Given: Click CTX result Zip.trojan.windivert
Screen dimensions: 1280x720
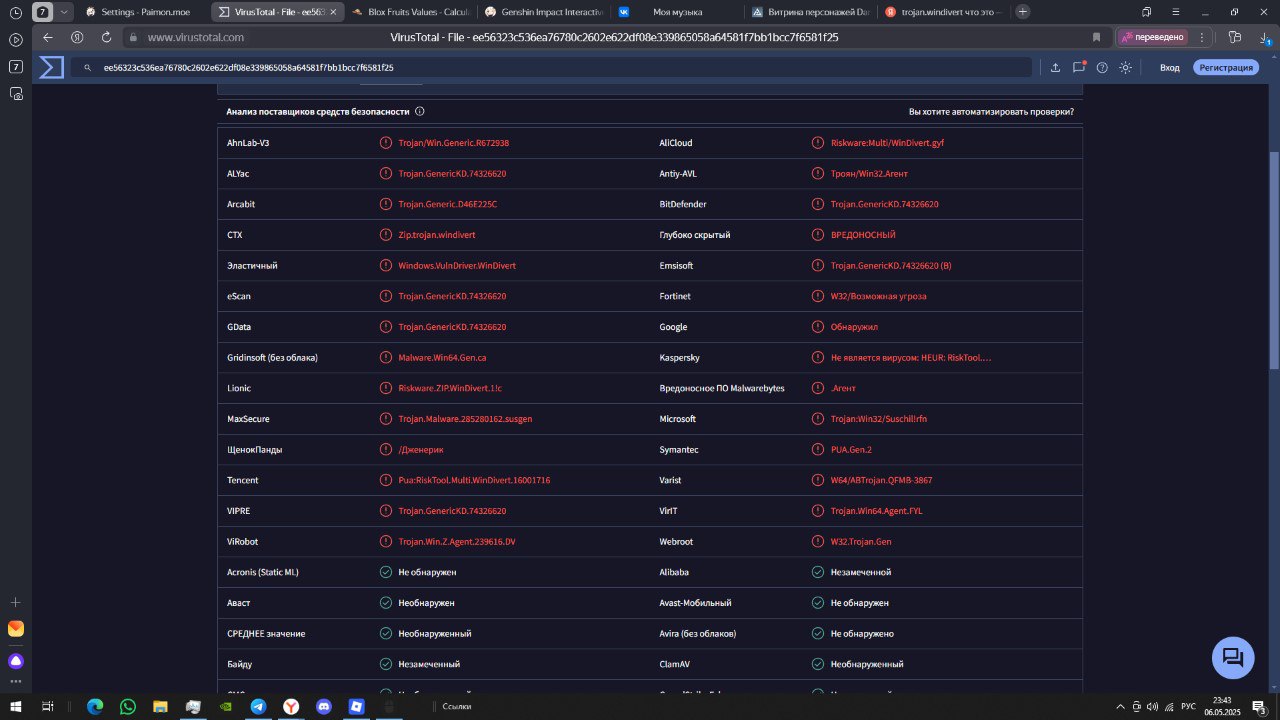Looking at the screenshot, I should [436, 235].
